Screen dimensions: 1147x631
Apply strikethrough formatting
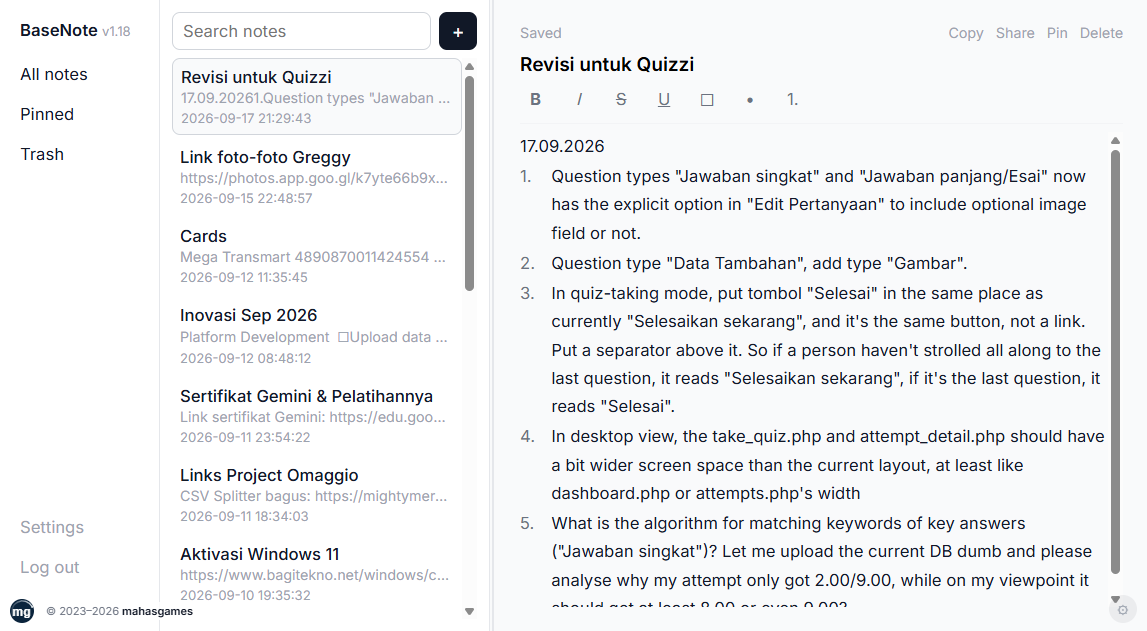coord(621,99)
